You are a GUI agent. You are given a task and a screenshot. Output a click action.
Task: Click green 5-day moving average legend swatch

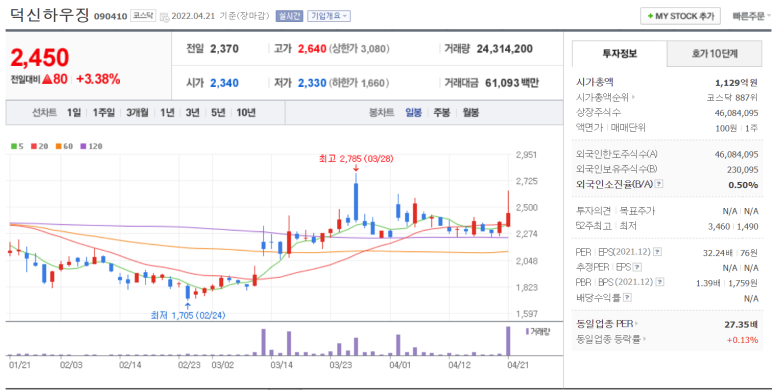click(14, 146)
